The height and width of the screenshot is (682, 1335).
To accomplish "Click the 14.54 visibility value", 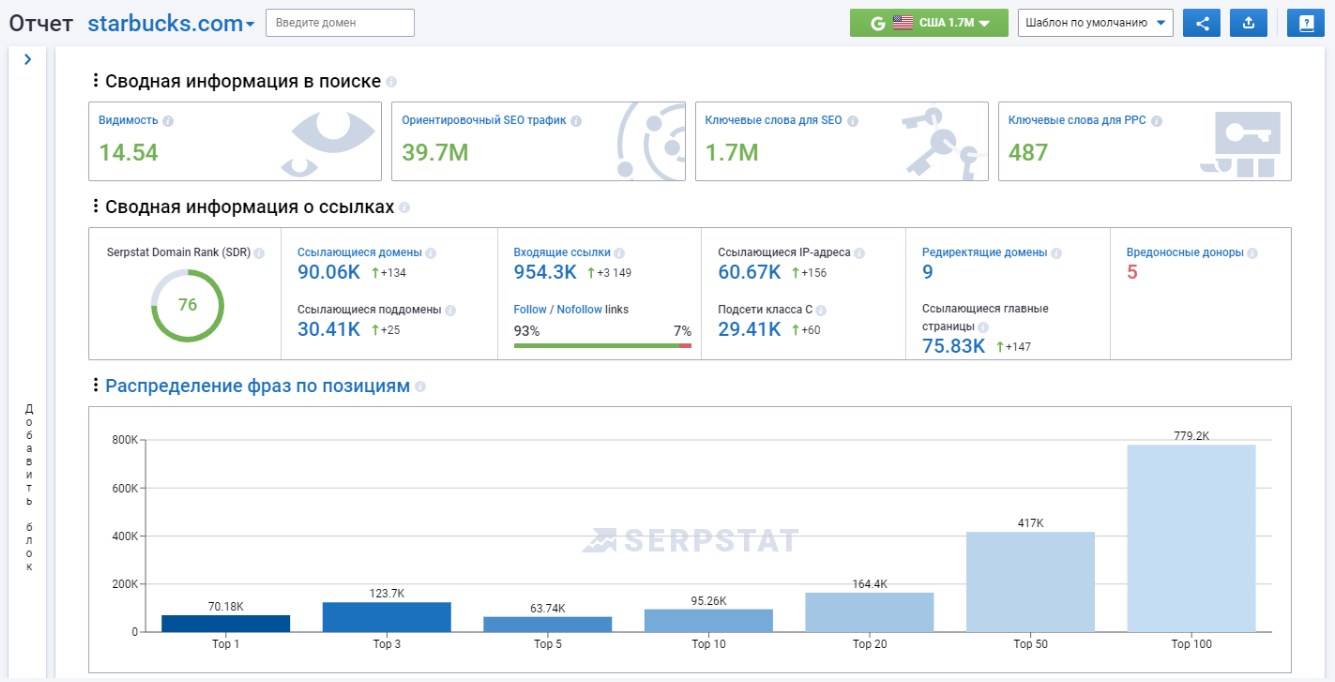I will click(128, 152).
